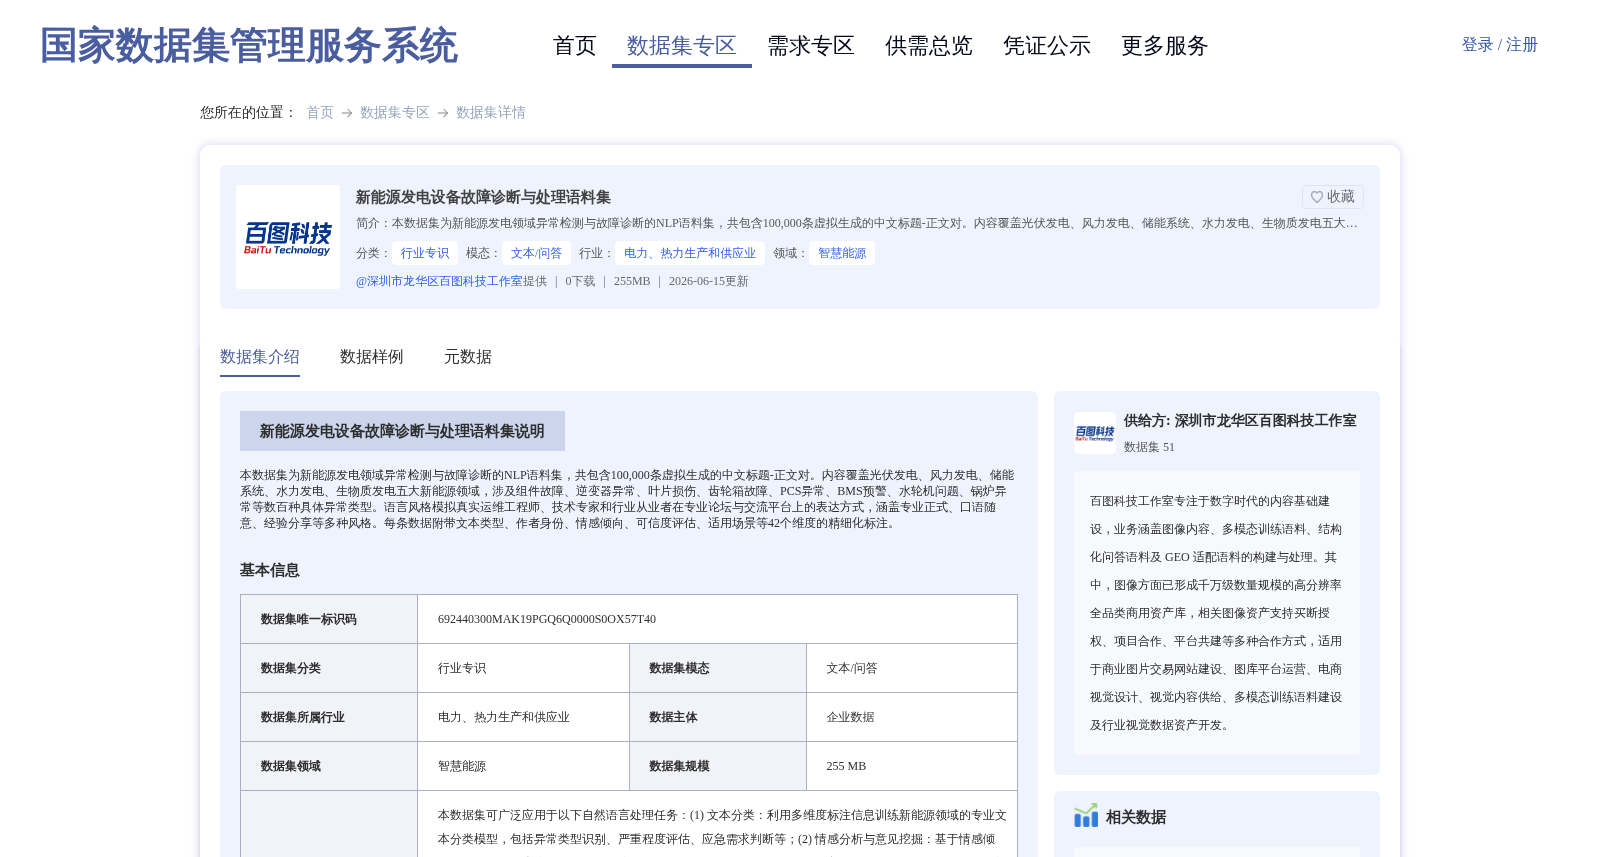Click the 智慧能源 table cell value
Screen dimensions: 1600x857
click(462, 766)
